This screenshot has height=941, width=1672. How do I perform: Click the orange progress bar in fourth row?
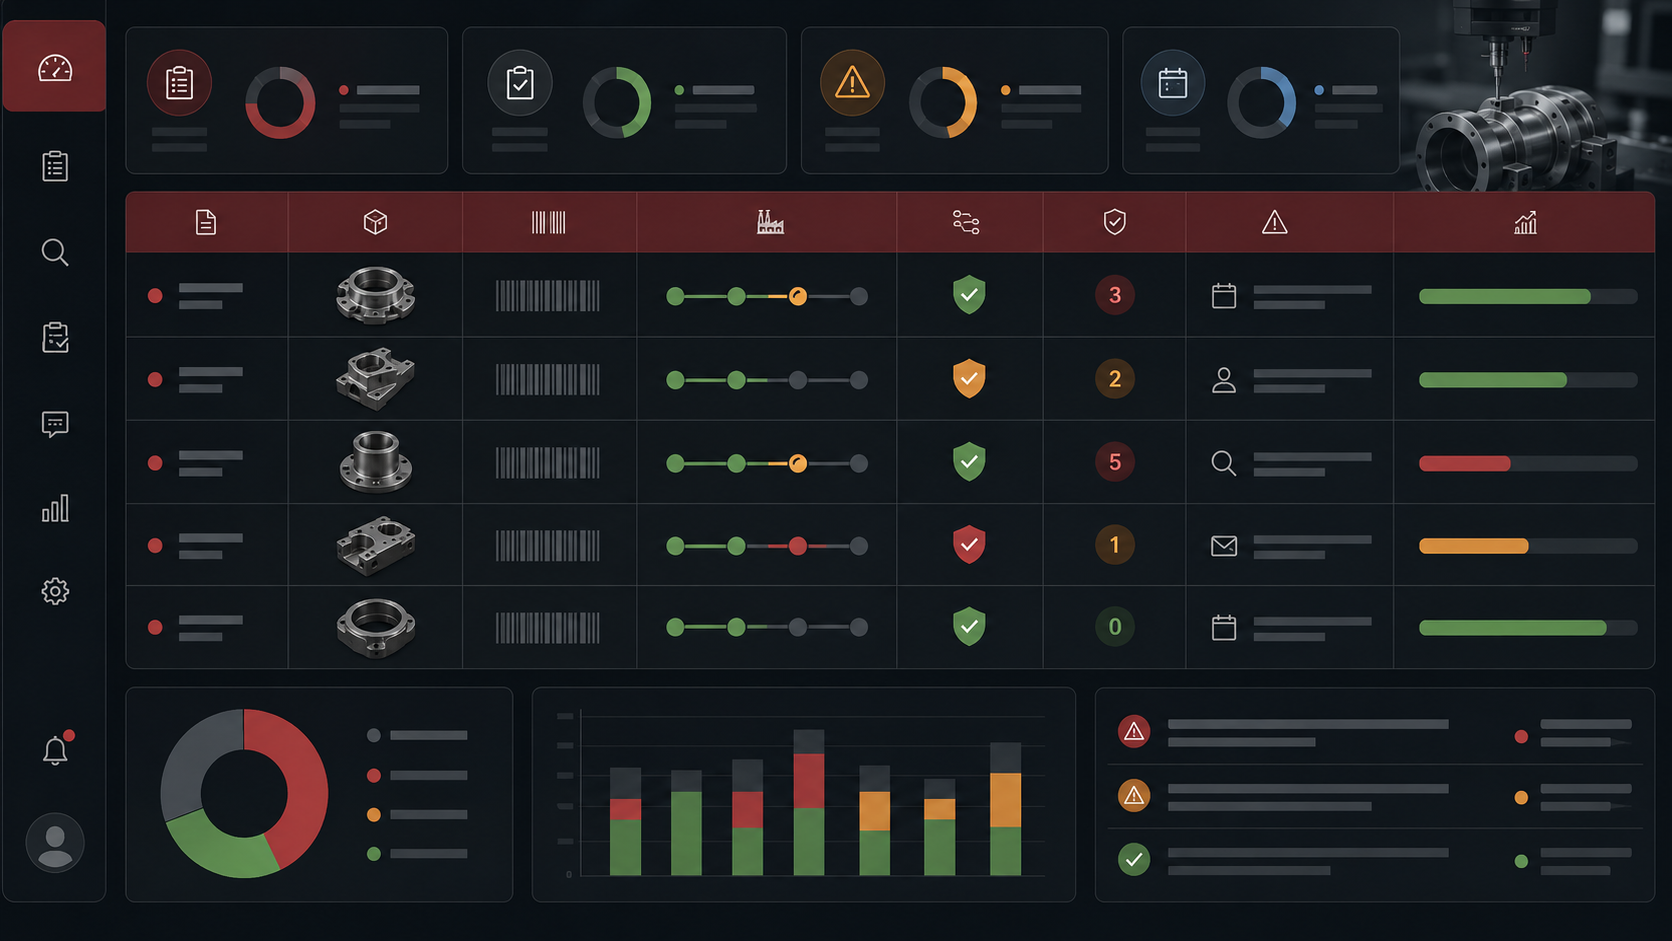(1473, 546)
